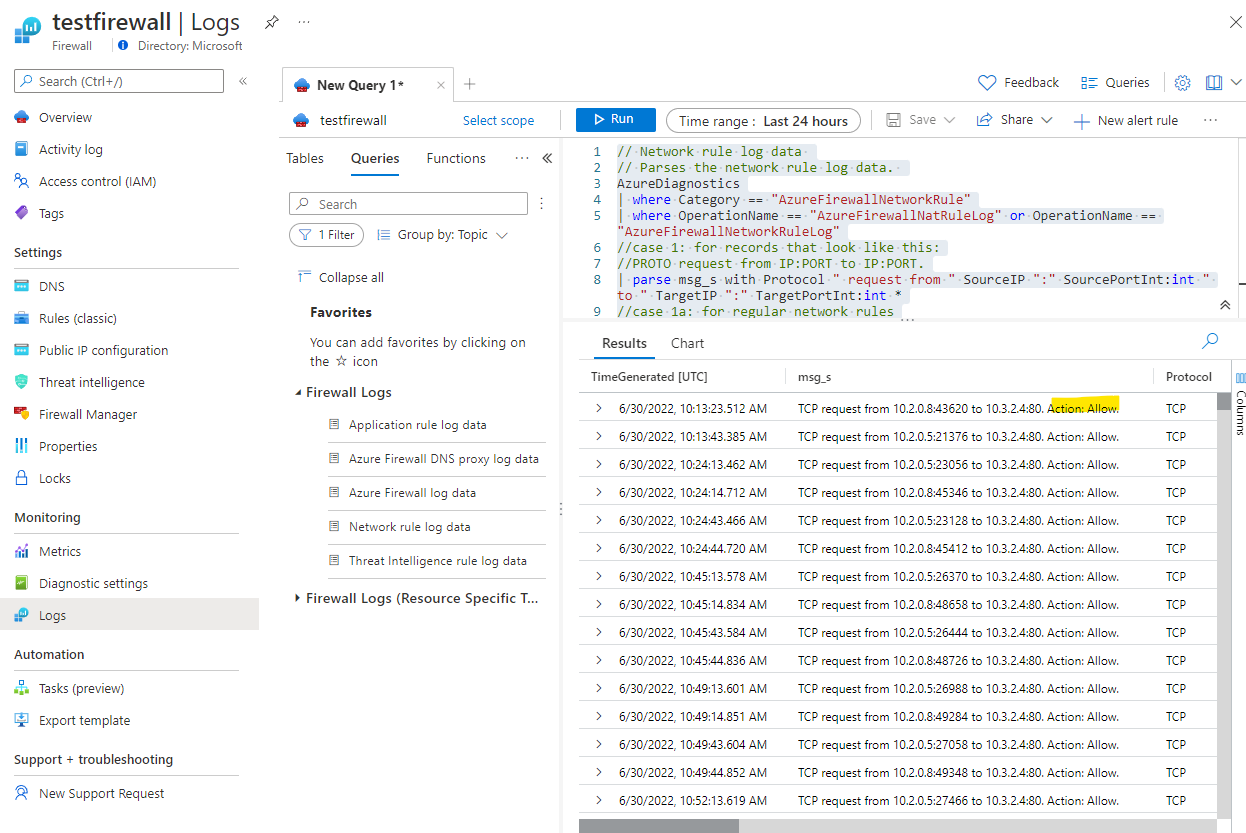The height and width of the screenshot is (833, 1246).
Task: Switch to the Functions tab
Action: [x=456, y=158]
